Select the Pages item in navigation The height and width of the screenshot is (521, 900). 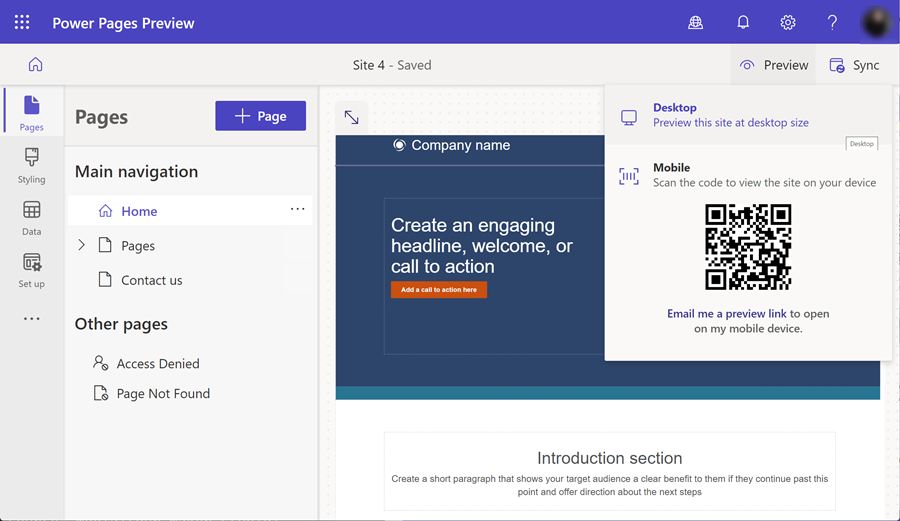pyautogui.click(x=138, y=246)
